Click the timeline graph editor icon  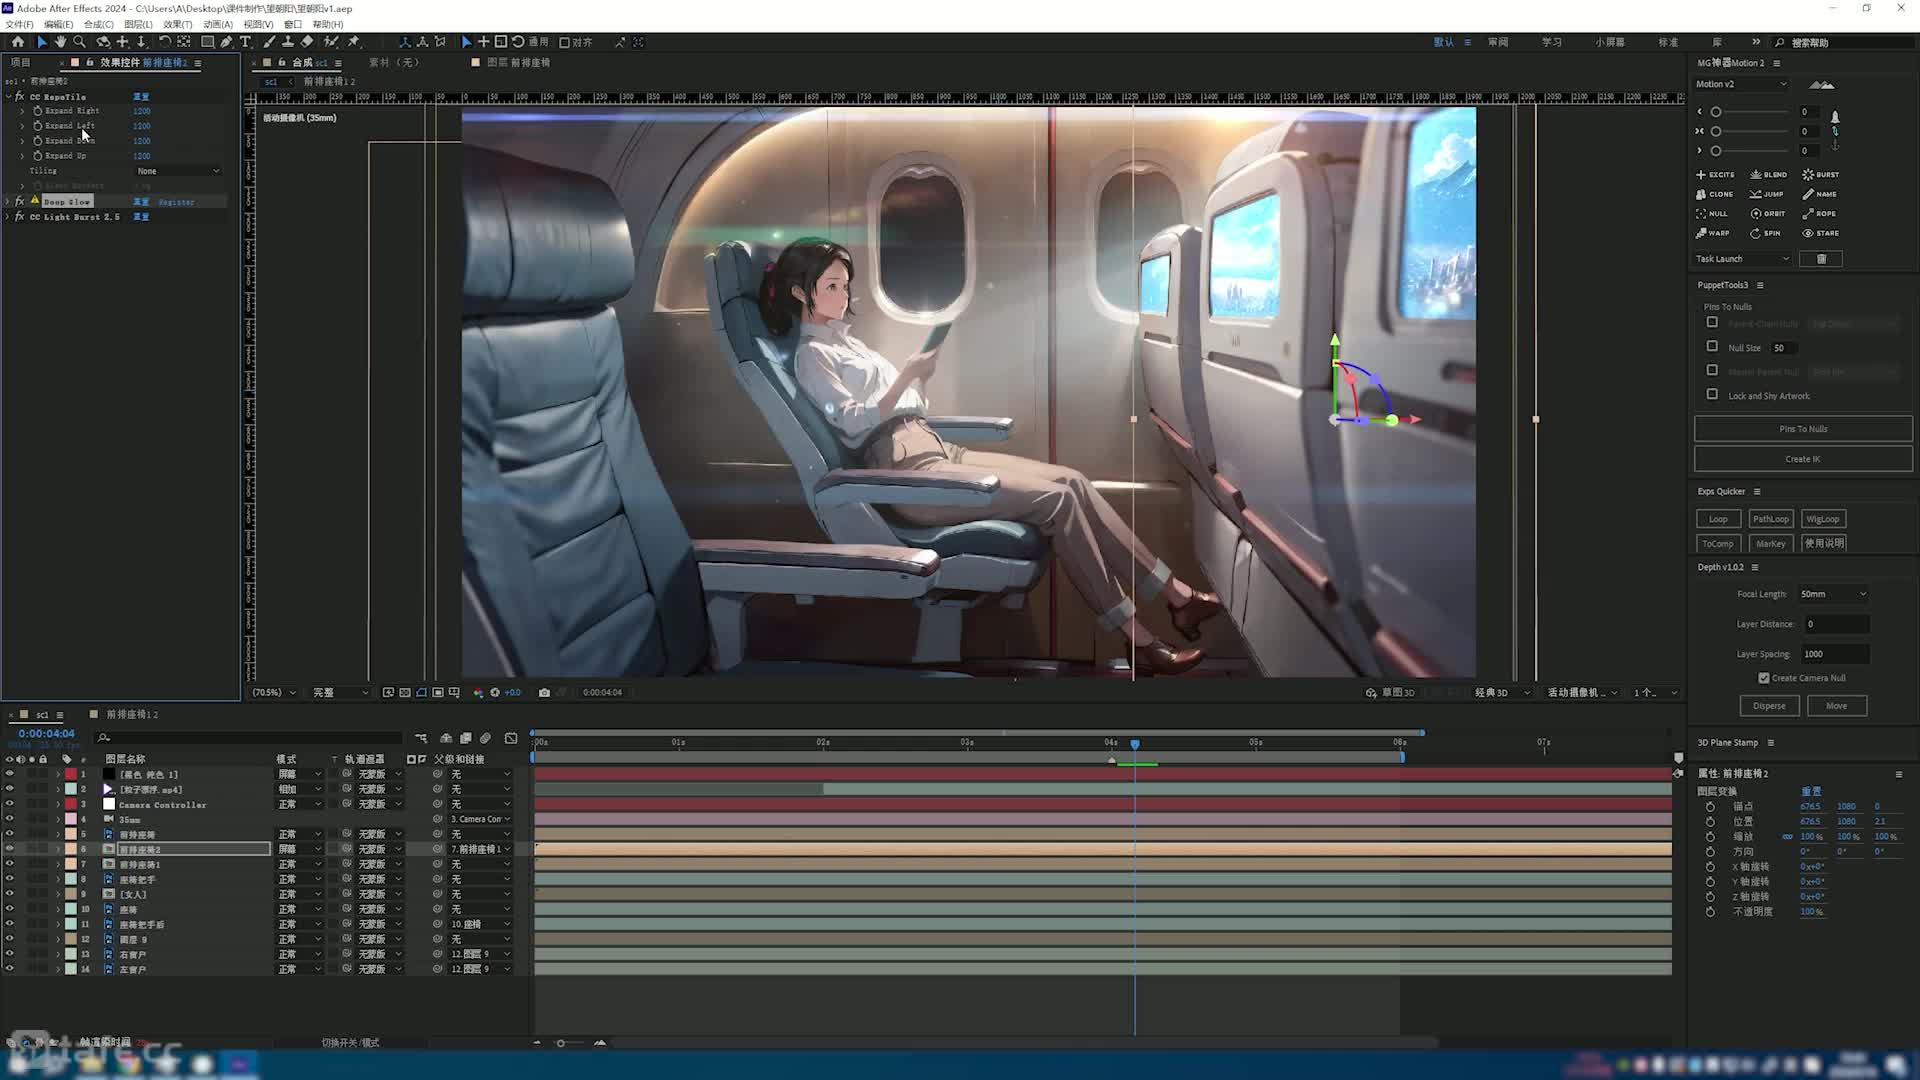tap(511, 738)
